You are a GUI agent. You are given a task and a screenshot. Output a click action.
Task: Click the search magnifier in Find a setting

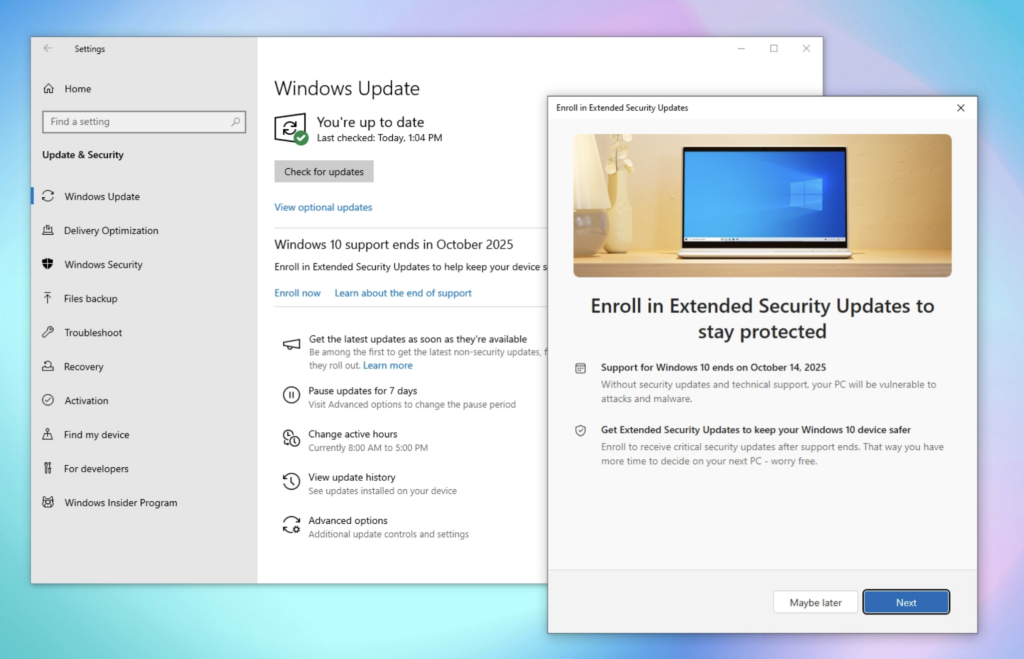236,121
